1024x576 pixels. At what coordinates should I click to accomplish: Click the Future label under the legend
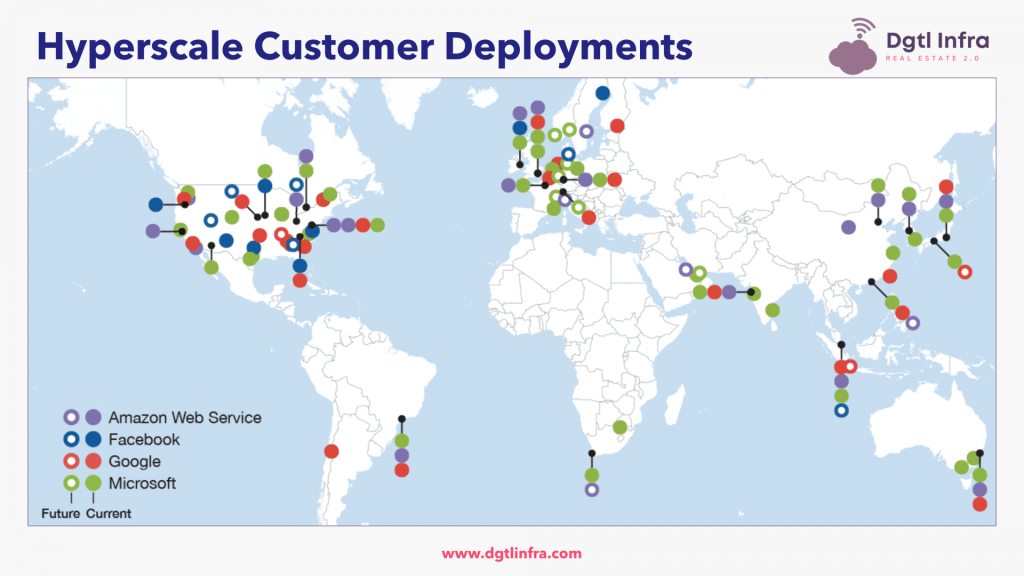pyautogui.click(x=58, y=514)
